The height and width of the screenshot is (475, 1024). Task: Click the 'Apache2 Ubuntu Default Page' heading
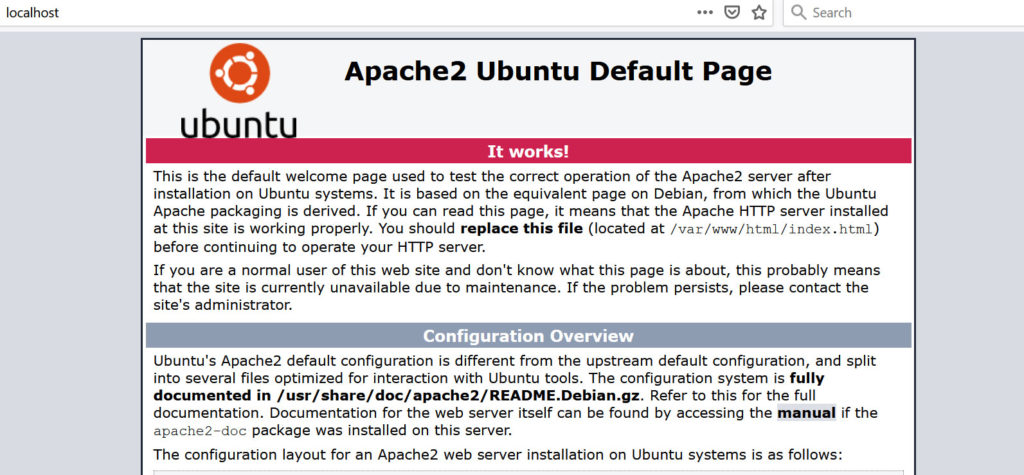click(x=558, y=71)
